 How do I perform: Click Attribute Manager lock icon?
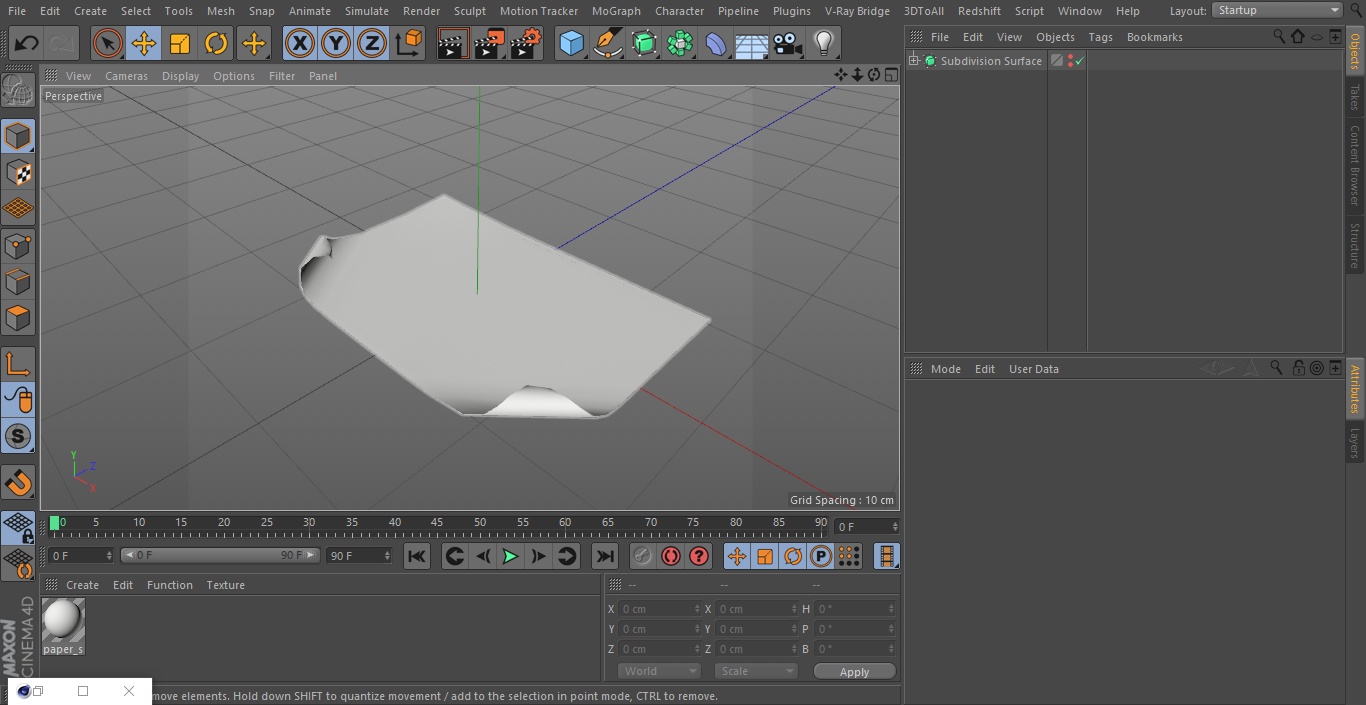point(1298,368)
